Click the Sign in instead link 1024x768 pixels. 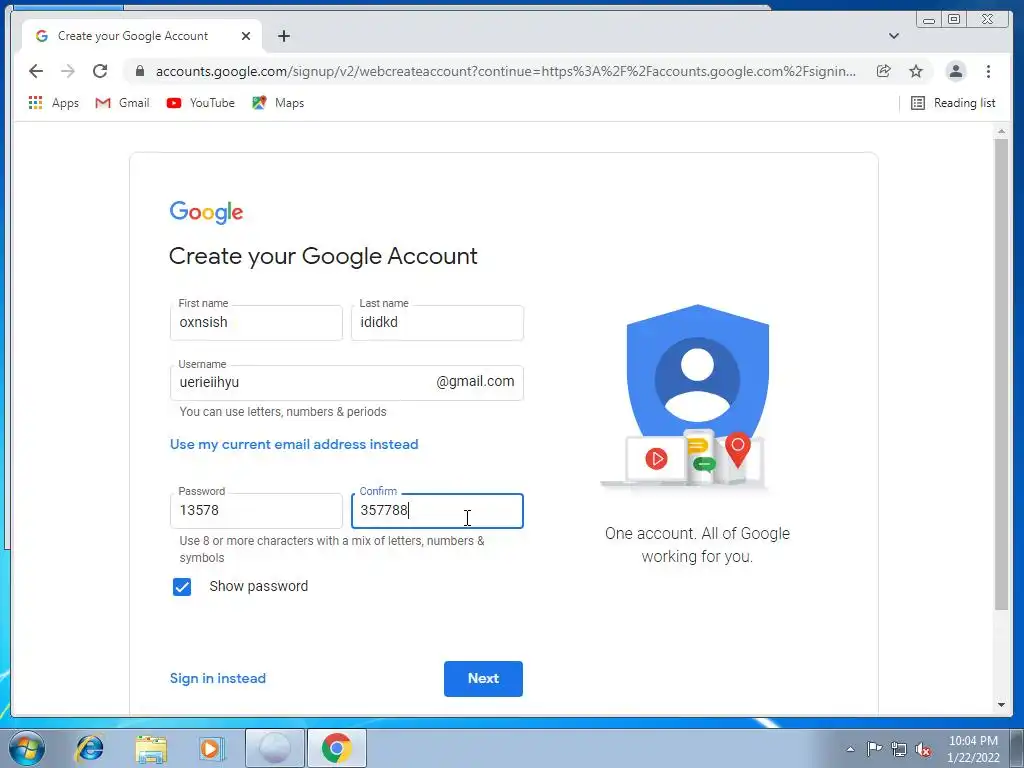217,678
